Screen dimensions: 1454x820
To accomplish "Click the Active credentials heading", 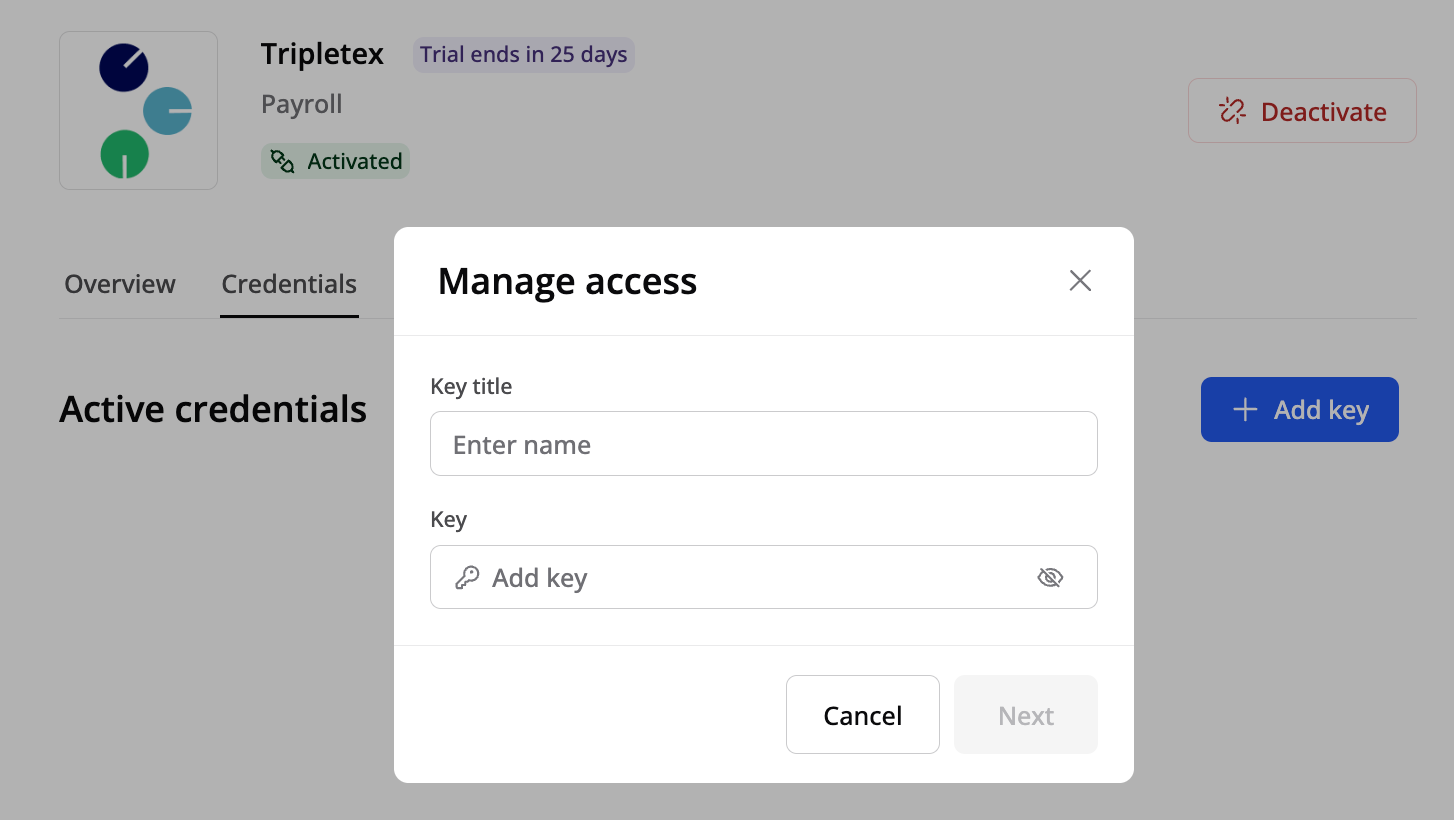I will pos(213,409).
